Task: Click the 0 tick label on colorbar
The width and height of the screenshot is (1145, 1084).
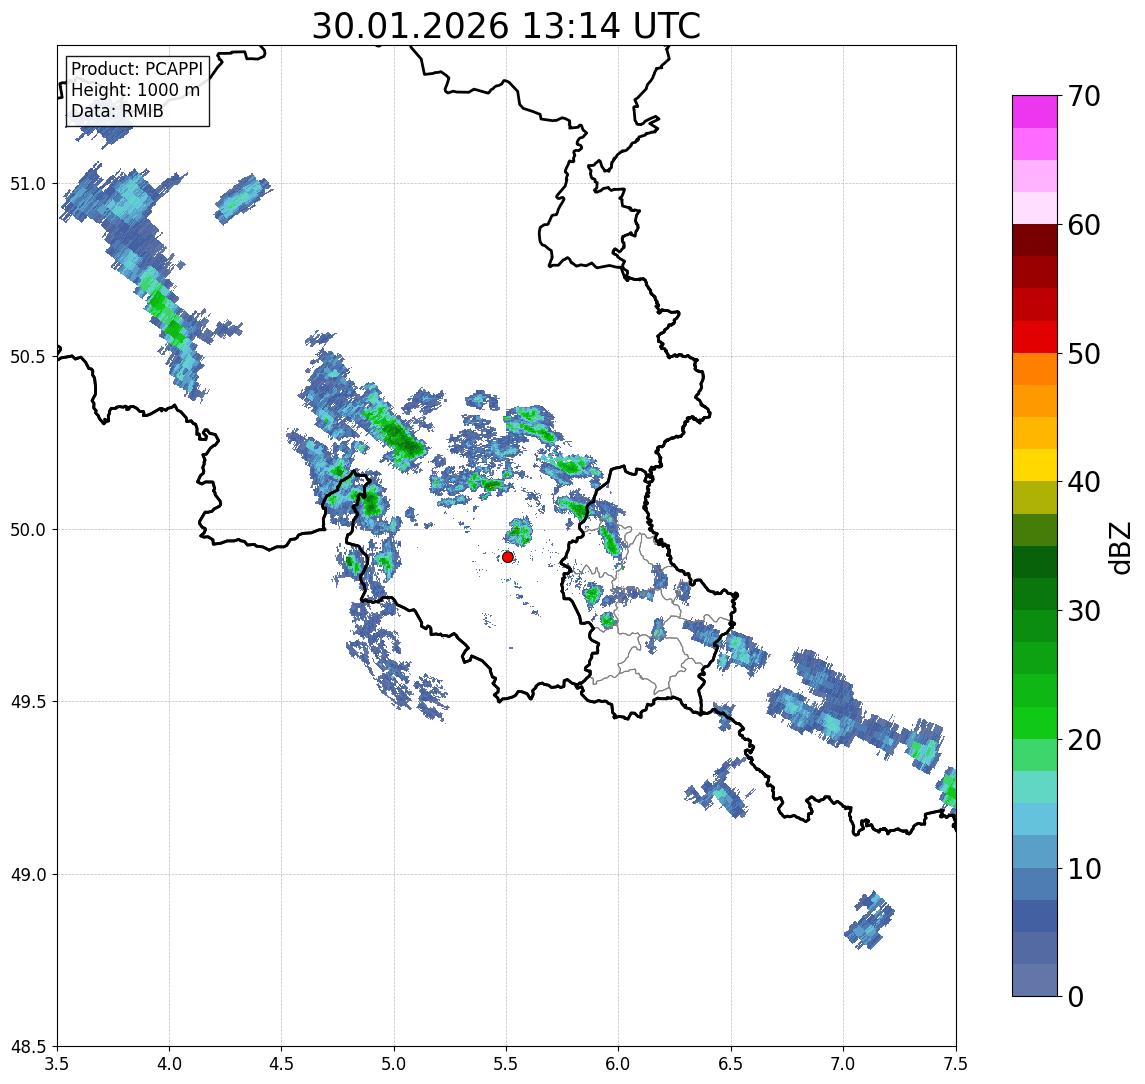Action: (1076, 996)
